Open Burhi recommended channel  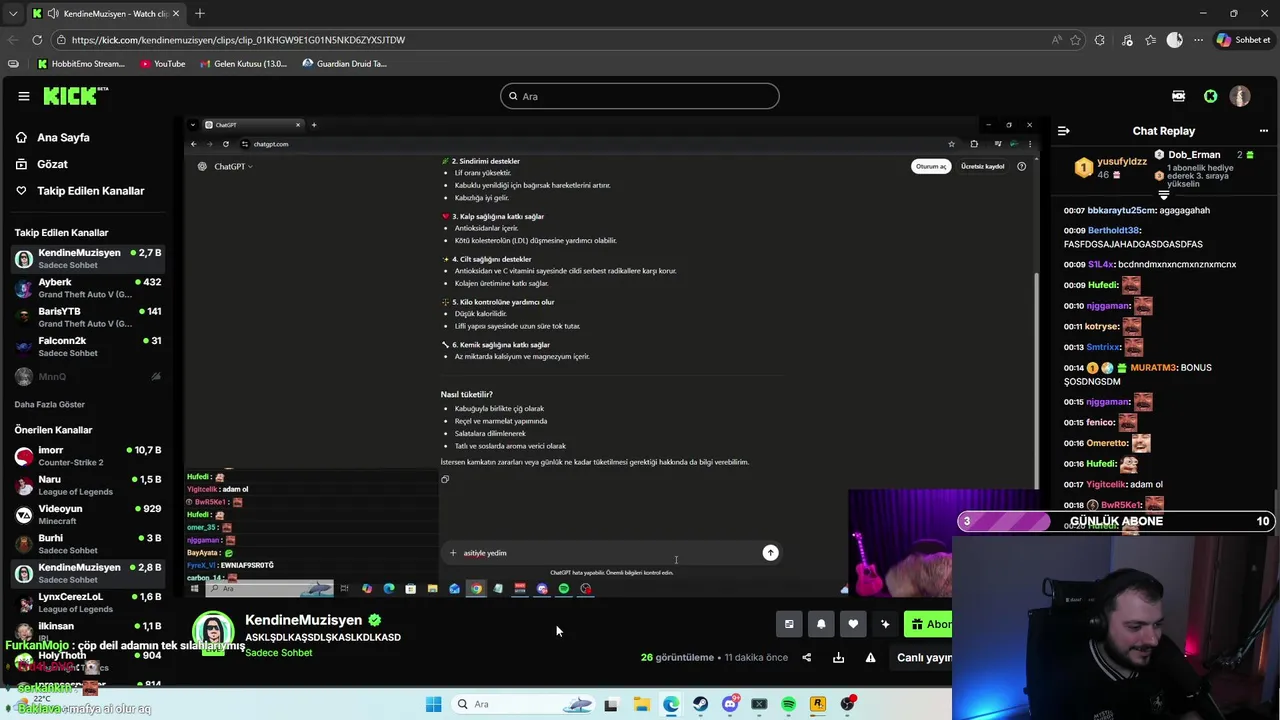tap(88, 544)
